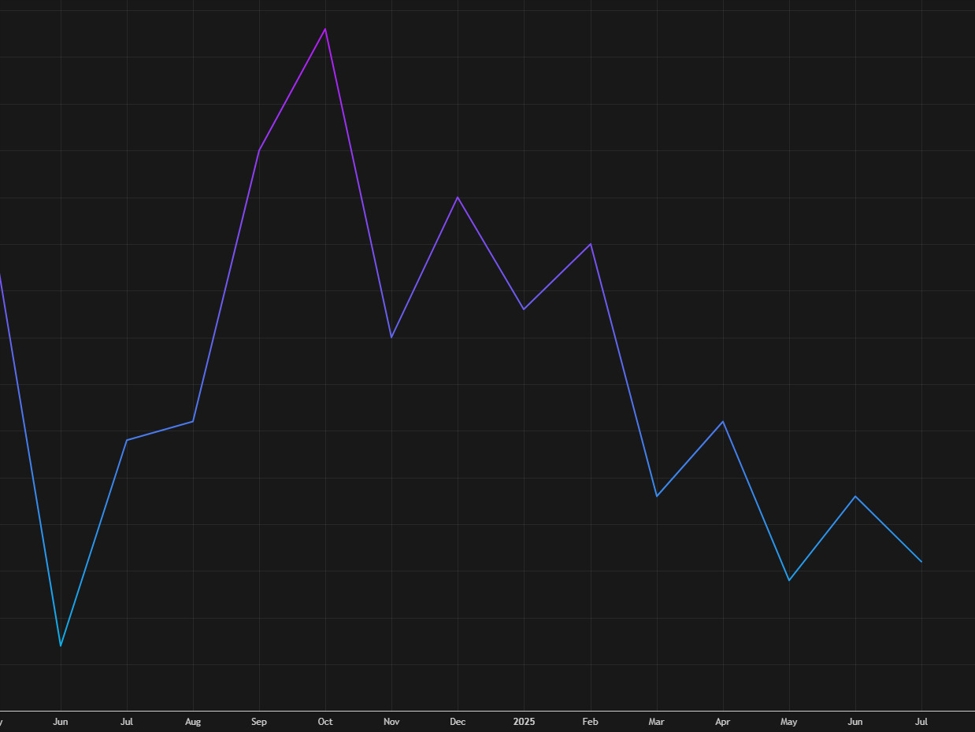Click the line's data point above 2025 label
The width and height of the screenshot is (975, 732).
(524, 308)
